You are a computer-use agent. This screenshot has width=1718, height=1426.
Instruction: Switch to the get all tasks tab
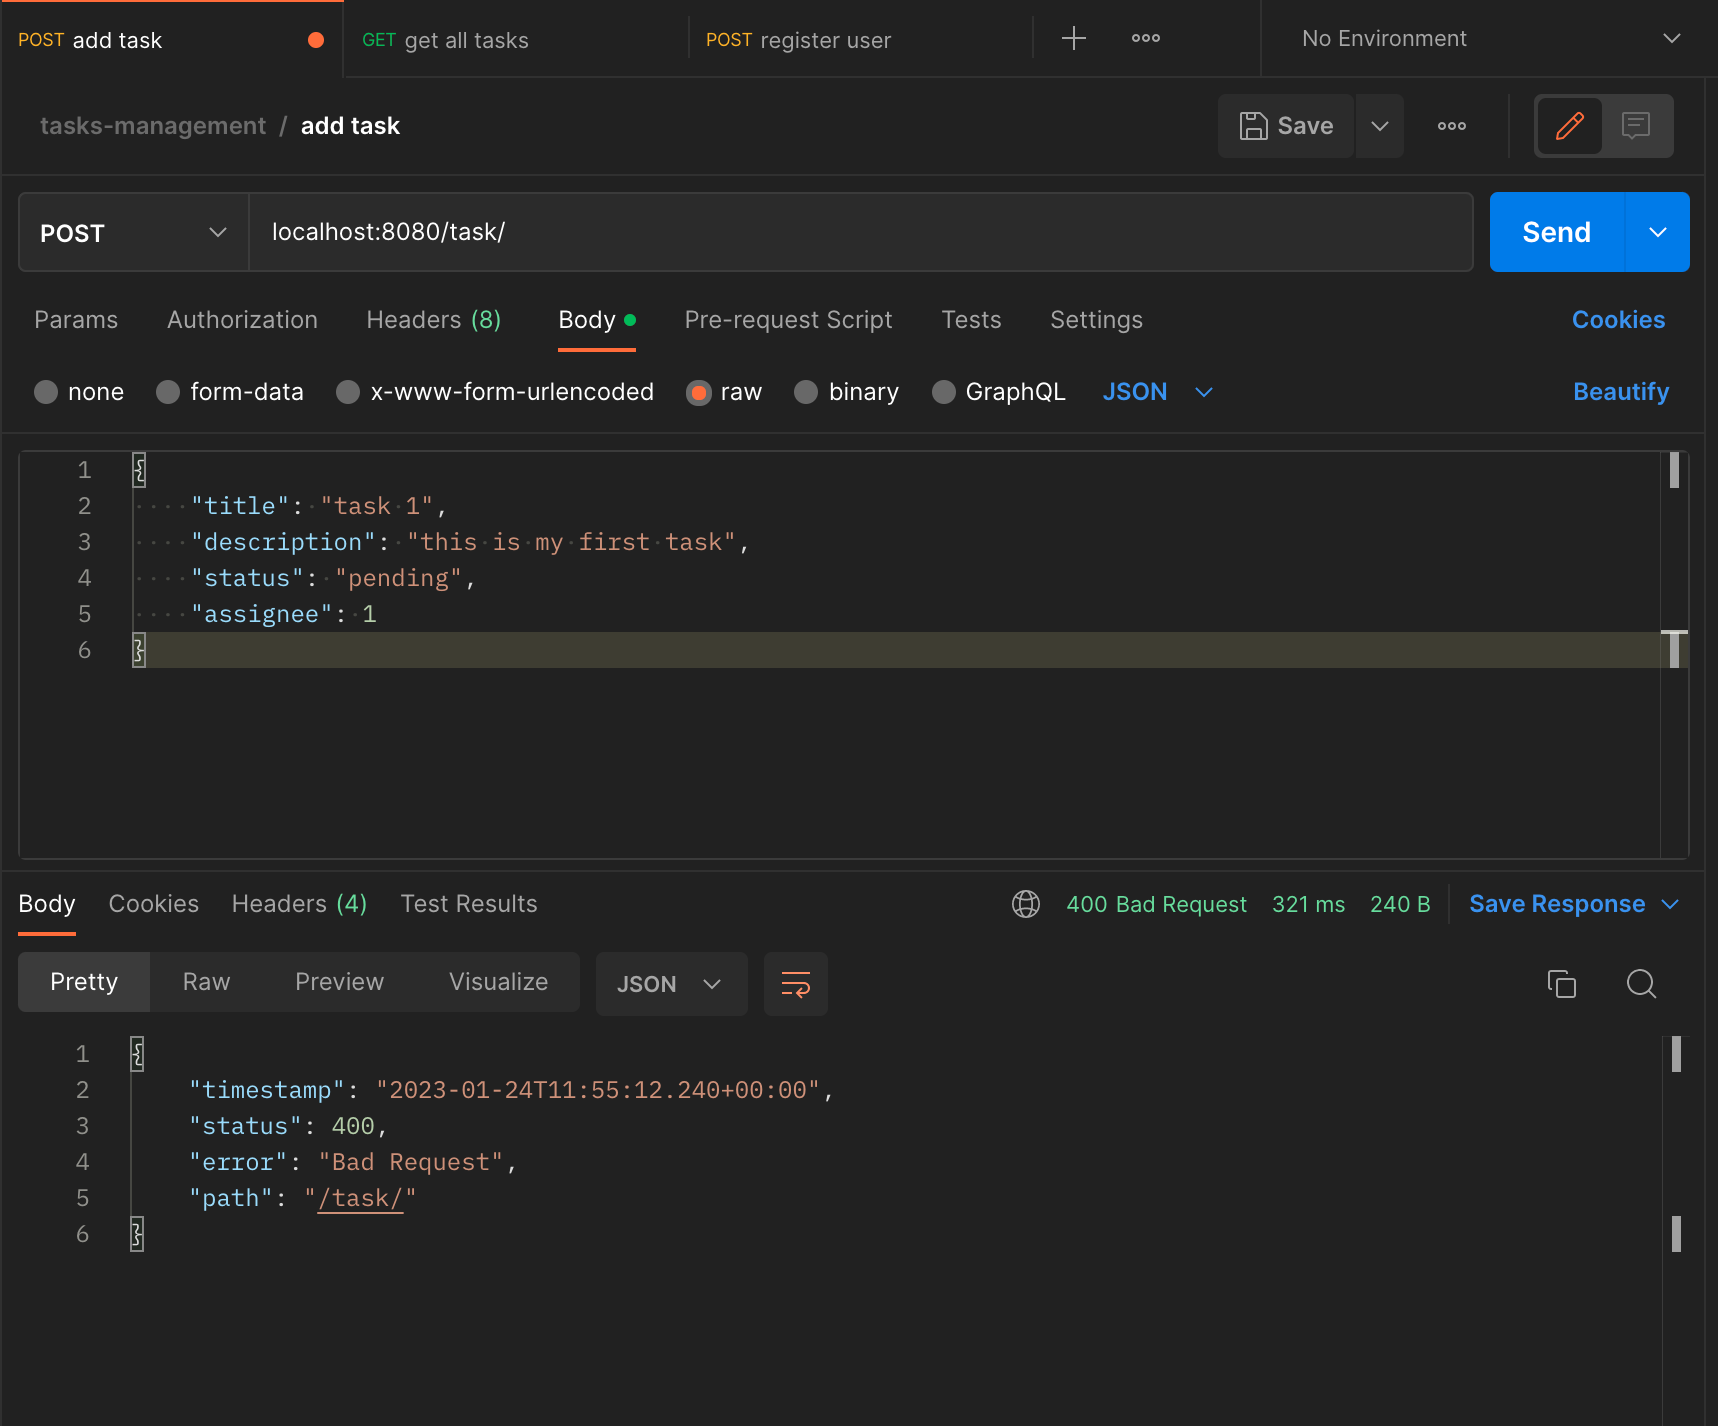pos(515,40)
